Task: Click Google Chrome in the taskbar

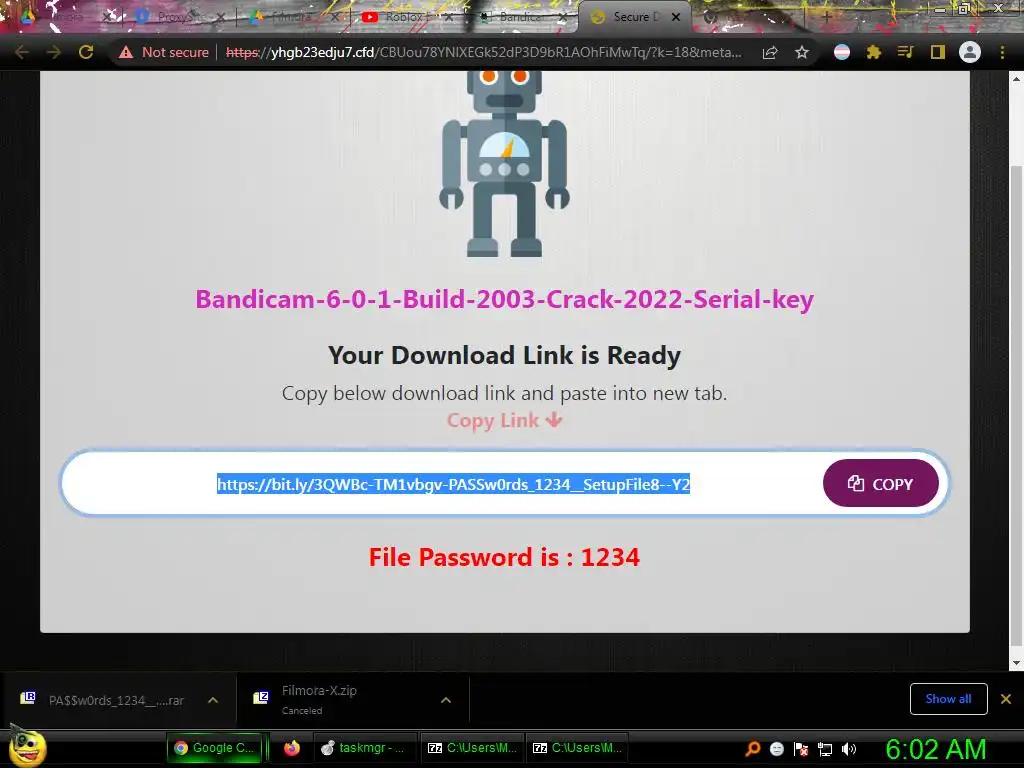Action: point(214,748)
